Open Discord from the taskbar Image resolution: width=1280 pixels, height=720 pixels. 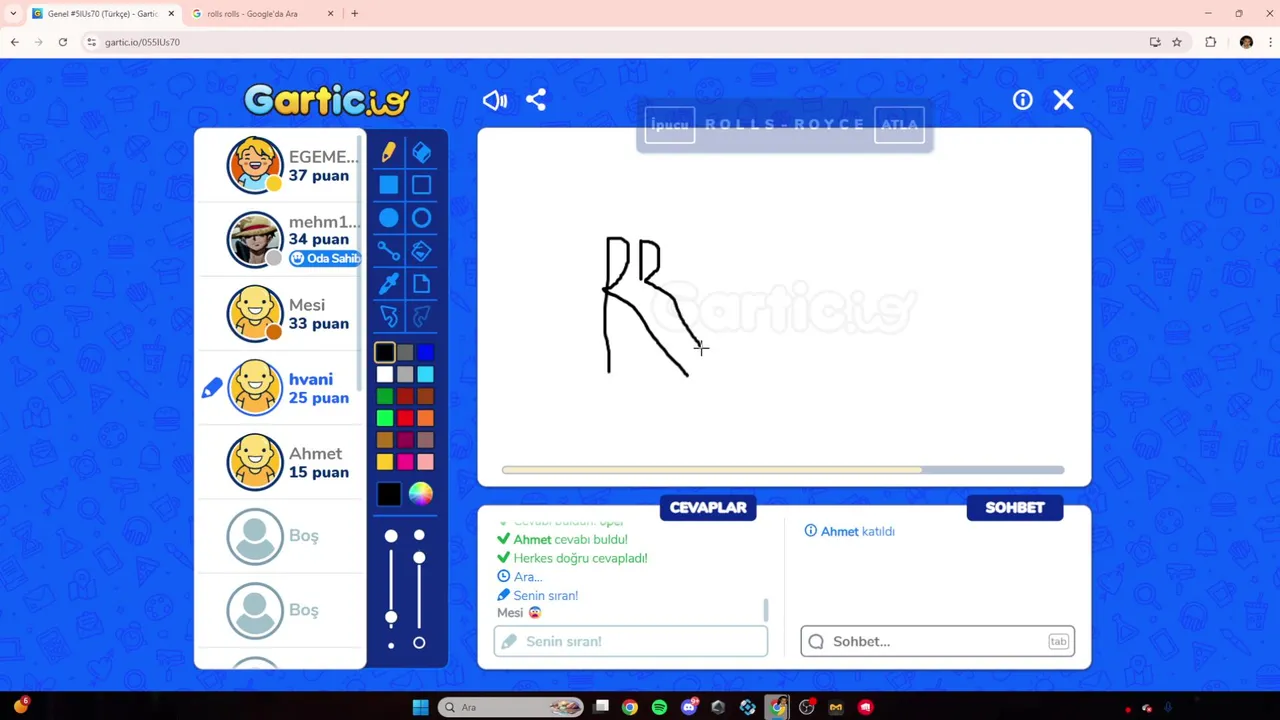(689, 707)
